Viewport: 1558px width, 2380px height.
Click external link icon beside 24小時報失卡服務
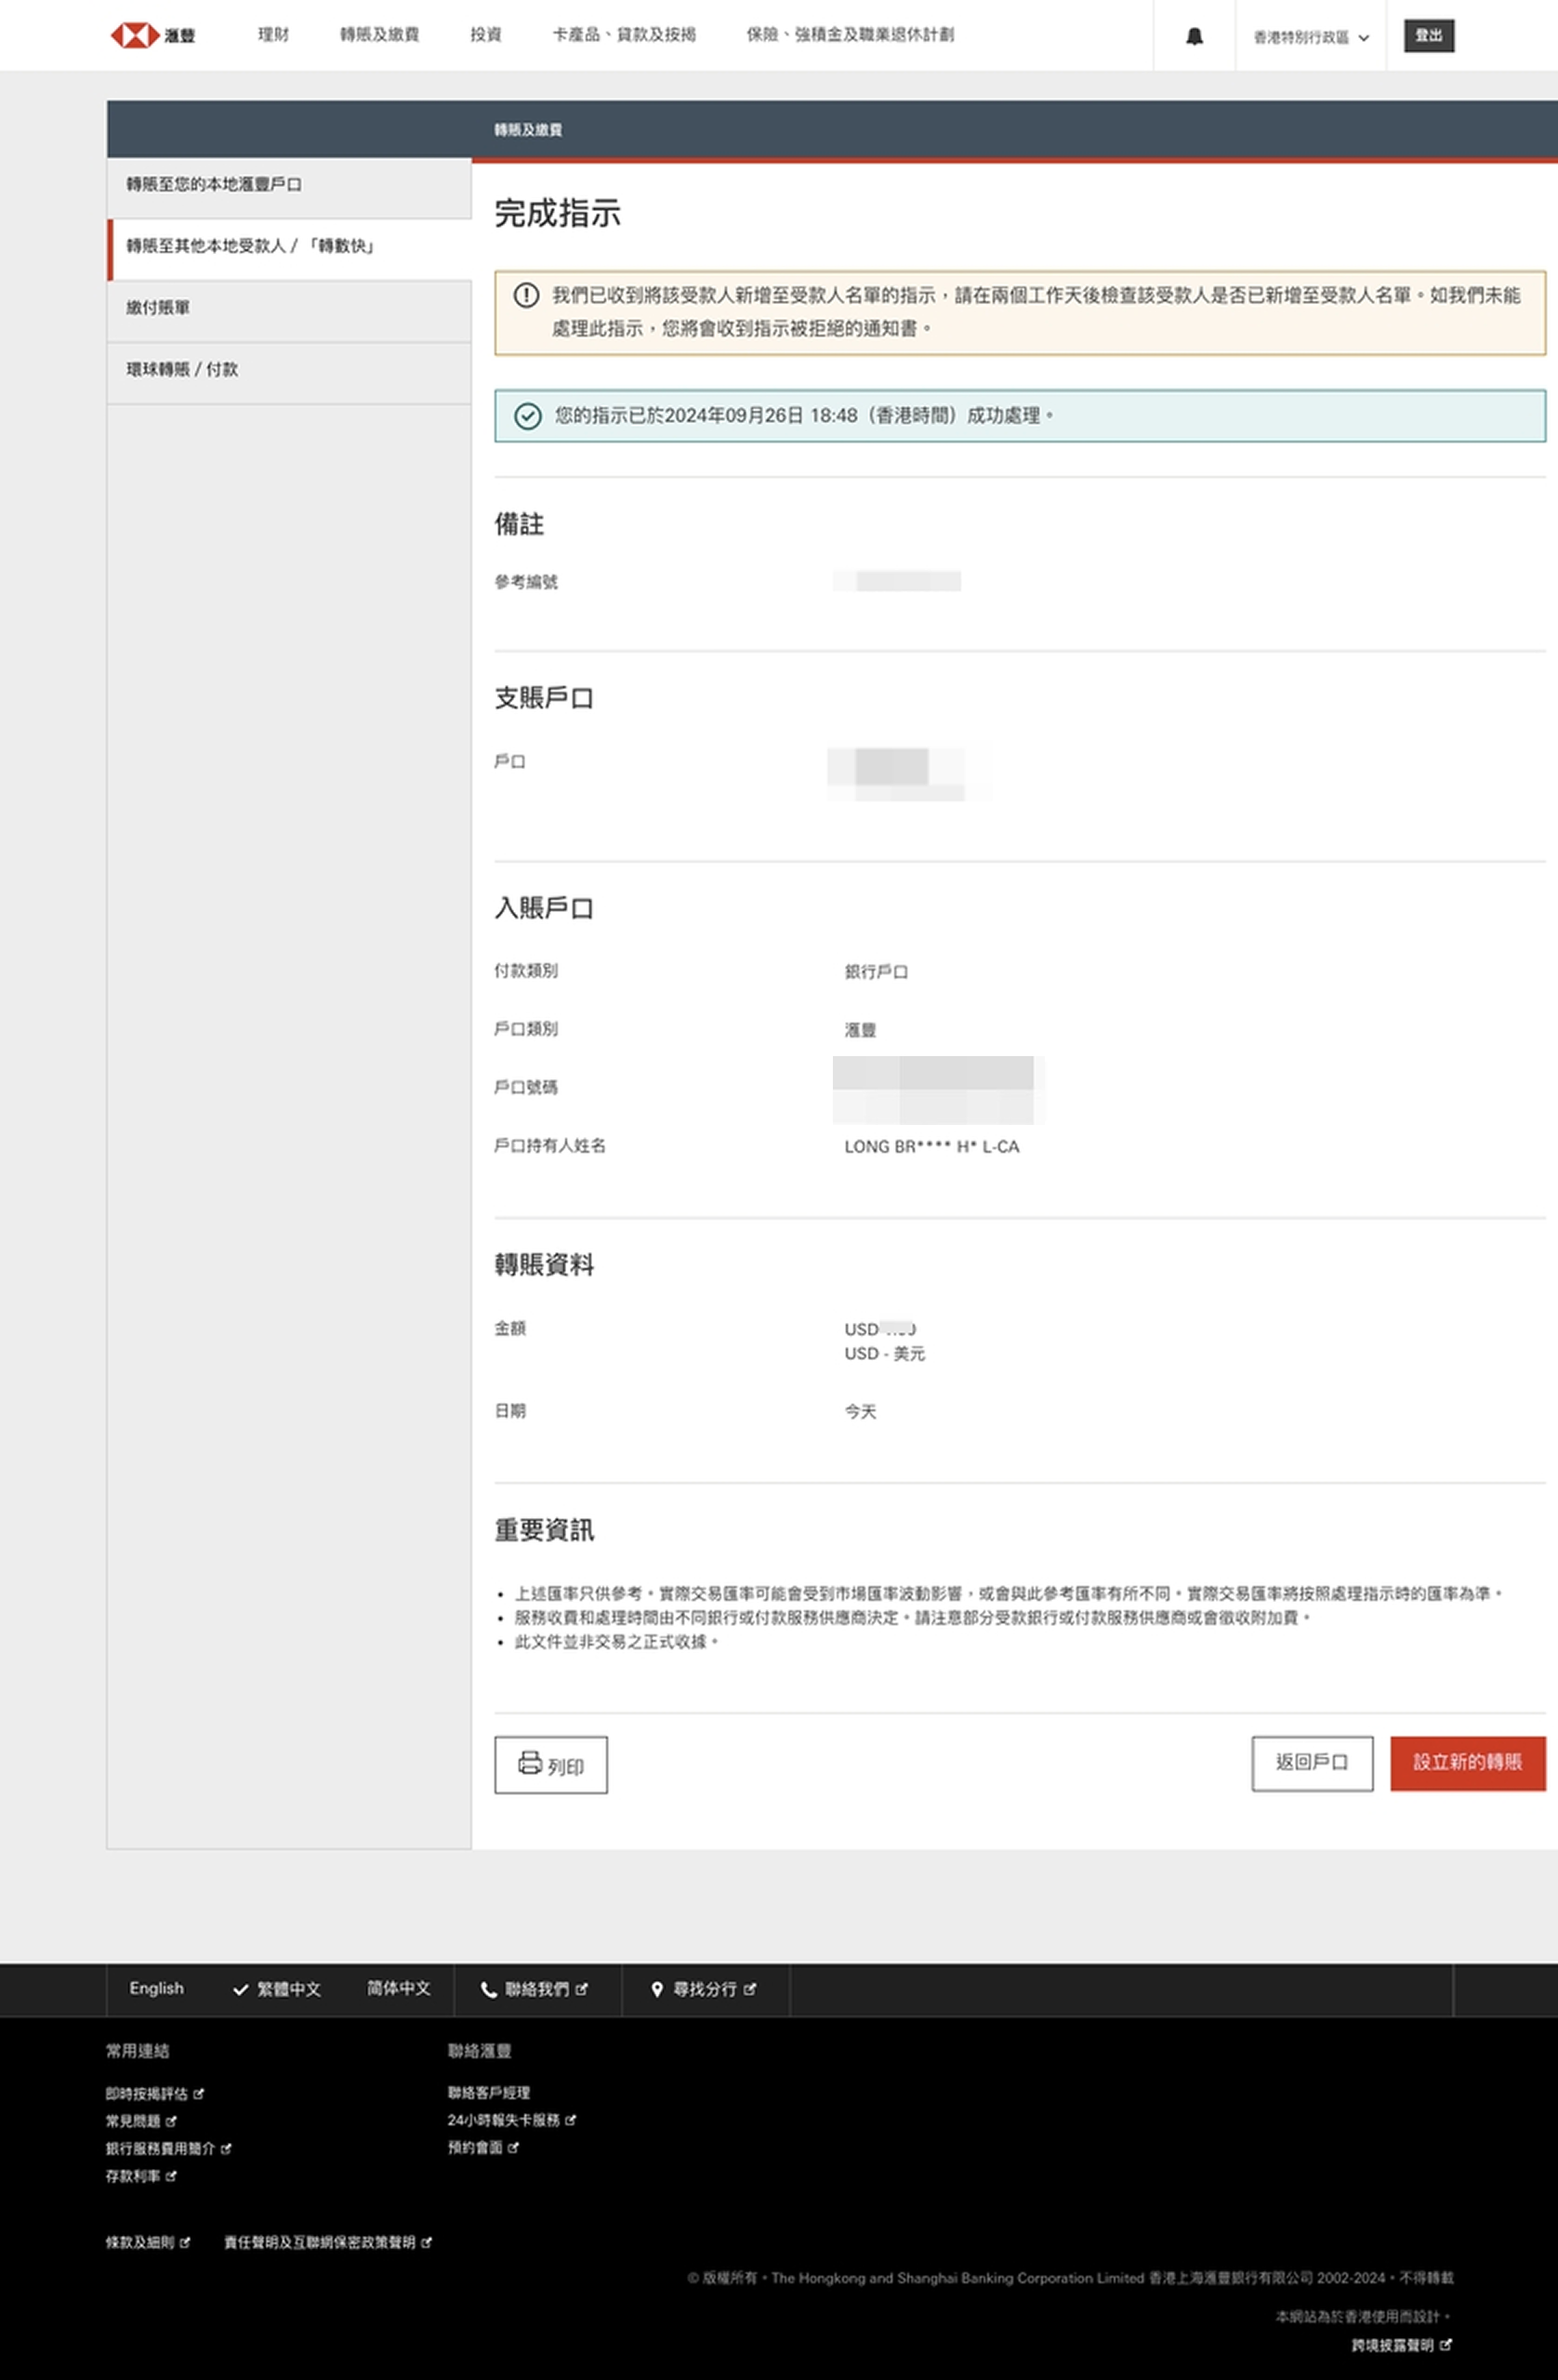[x=571, y=2120]
